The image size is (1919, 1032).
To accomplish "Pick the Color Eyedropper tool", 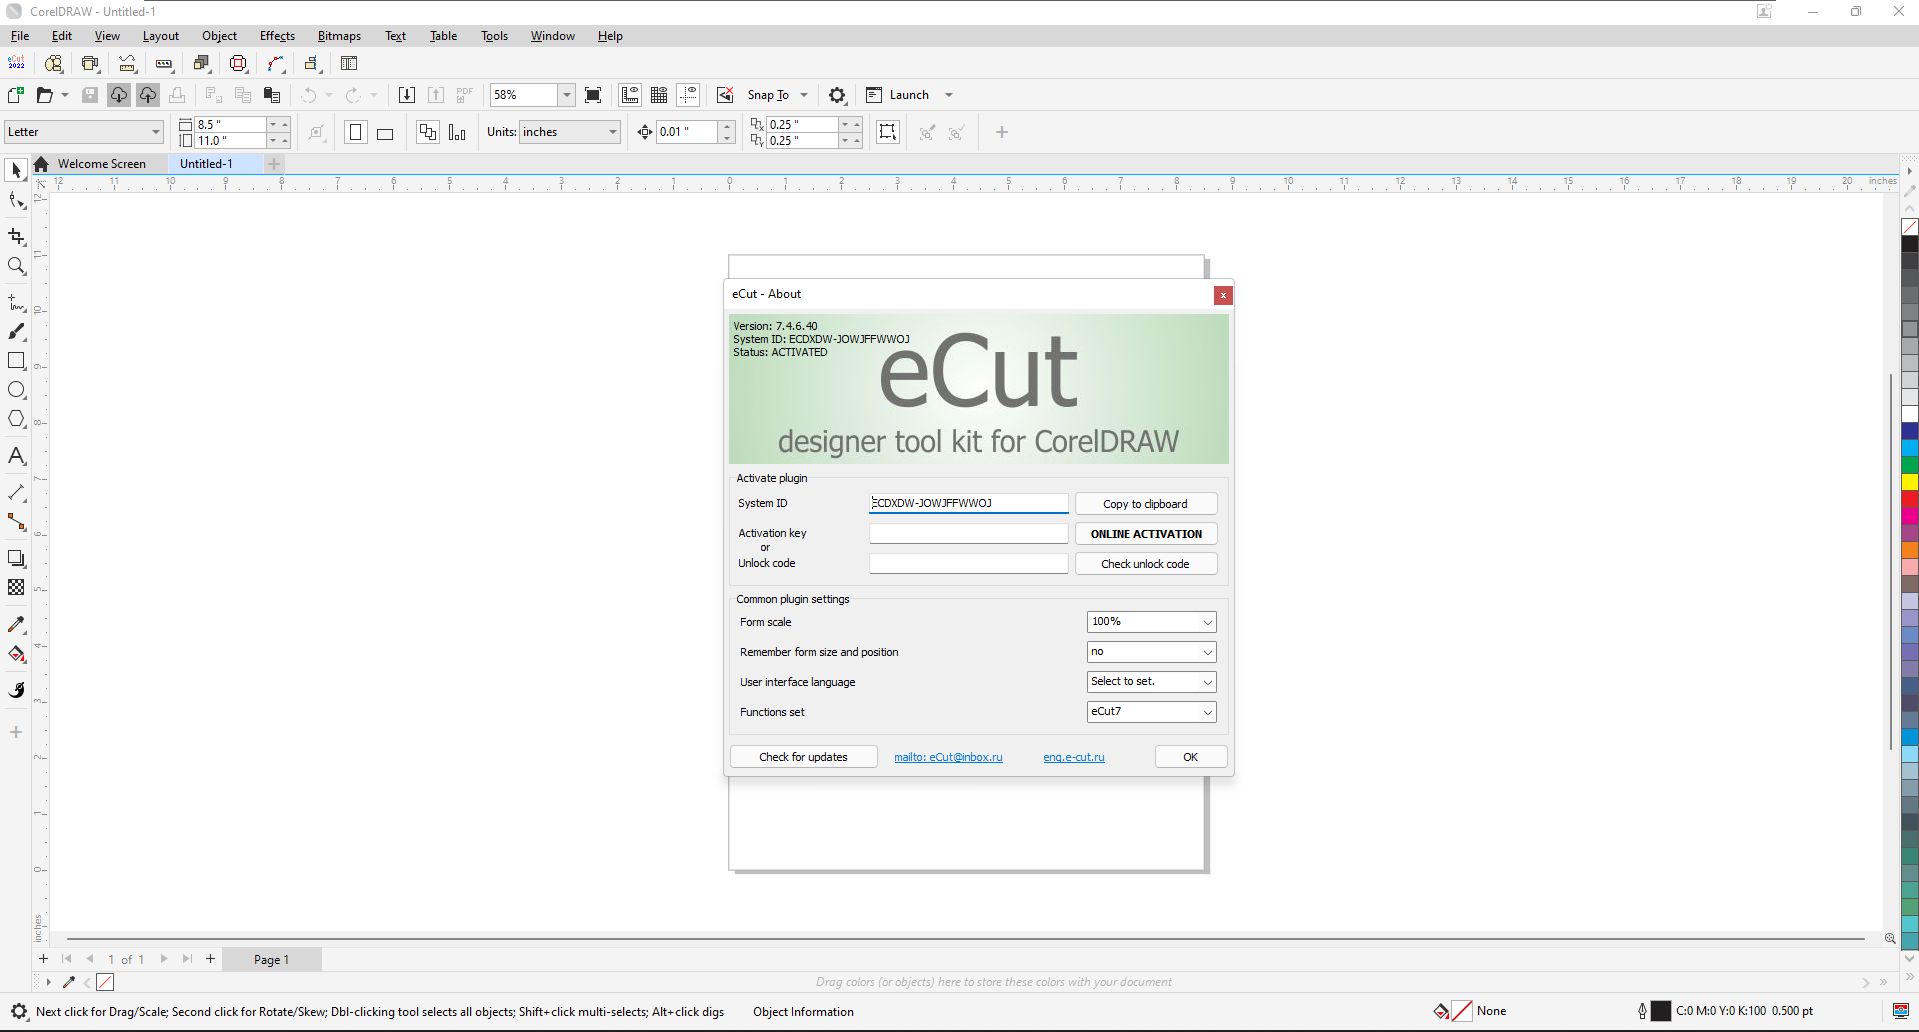I will coord(16,624).
